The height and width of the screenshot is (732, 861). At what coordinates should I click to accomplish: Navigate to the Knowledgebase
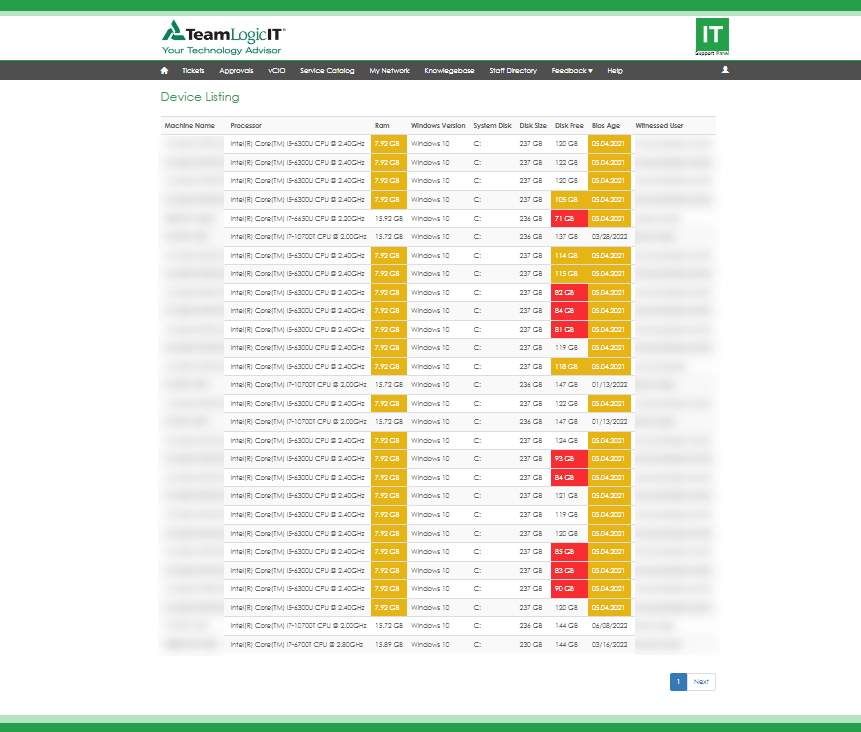(449, 71)
